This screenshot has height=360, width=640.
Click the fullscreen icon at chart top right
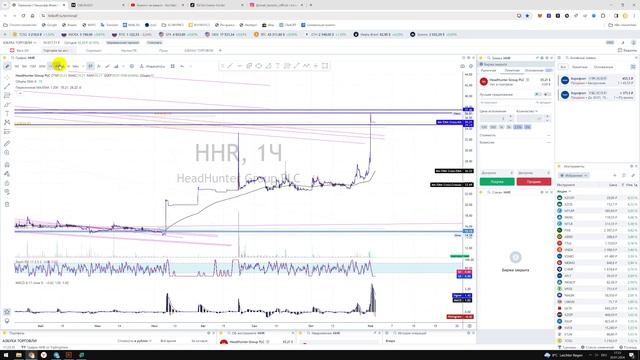coord(462,66)
